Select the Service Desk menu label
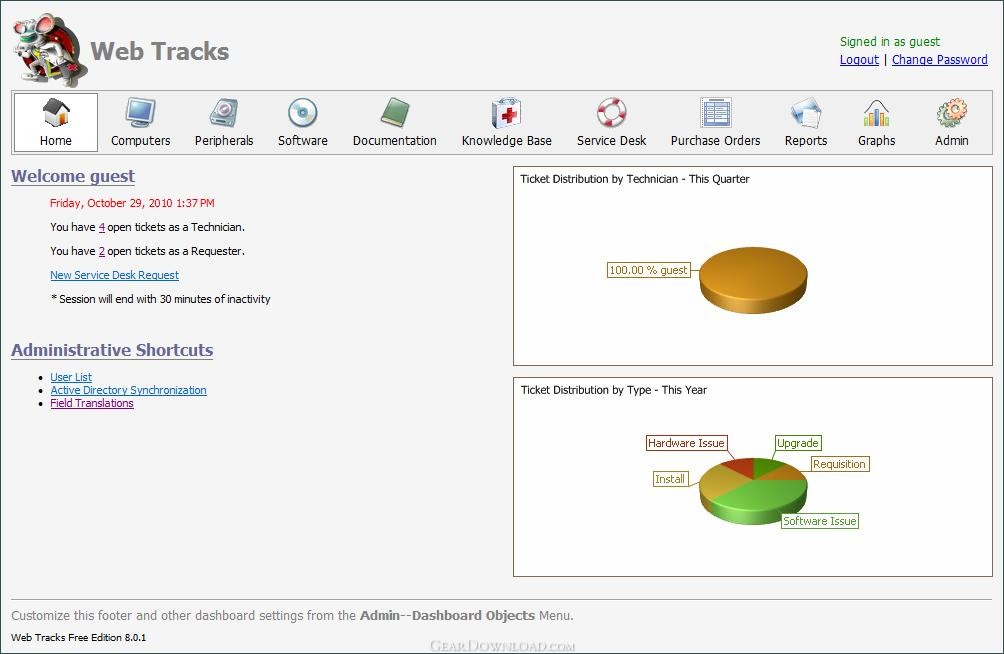Viewport: 1004px width, 654px height. [x=611, y=140]
